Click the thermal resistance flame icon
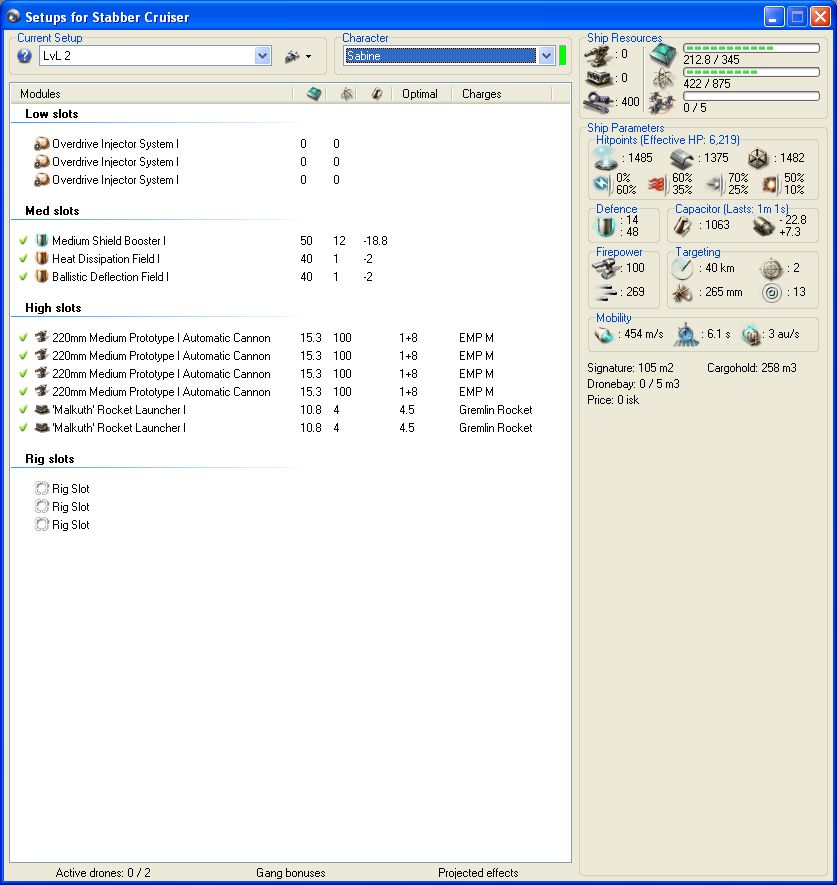Image resolution: width=837 pixels, height=885 pixels. click(658, 184)
